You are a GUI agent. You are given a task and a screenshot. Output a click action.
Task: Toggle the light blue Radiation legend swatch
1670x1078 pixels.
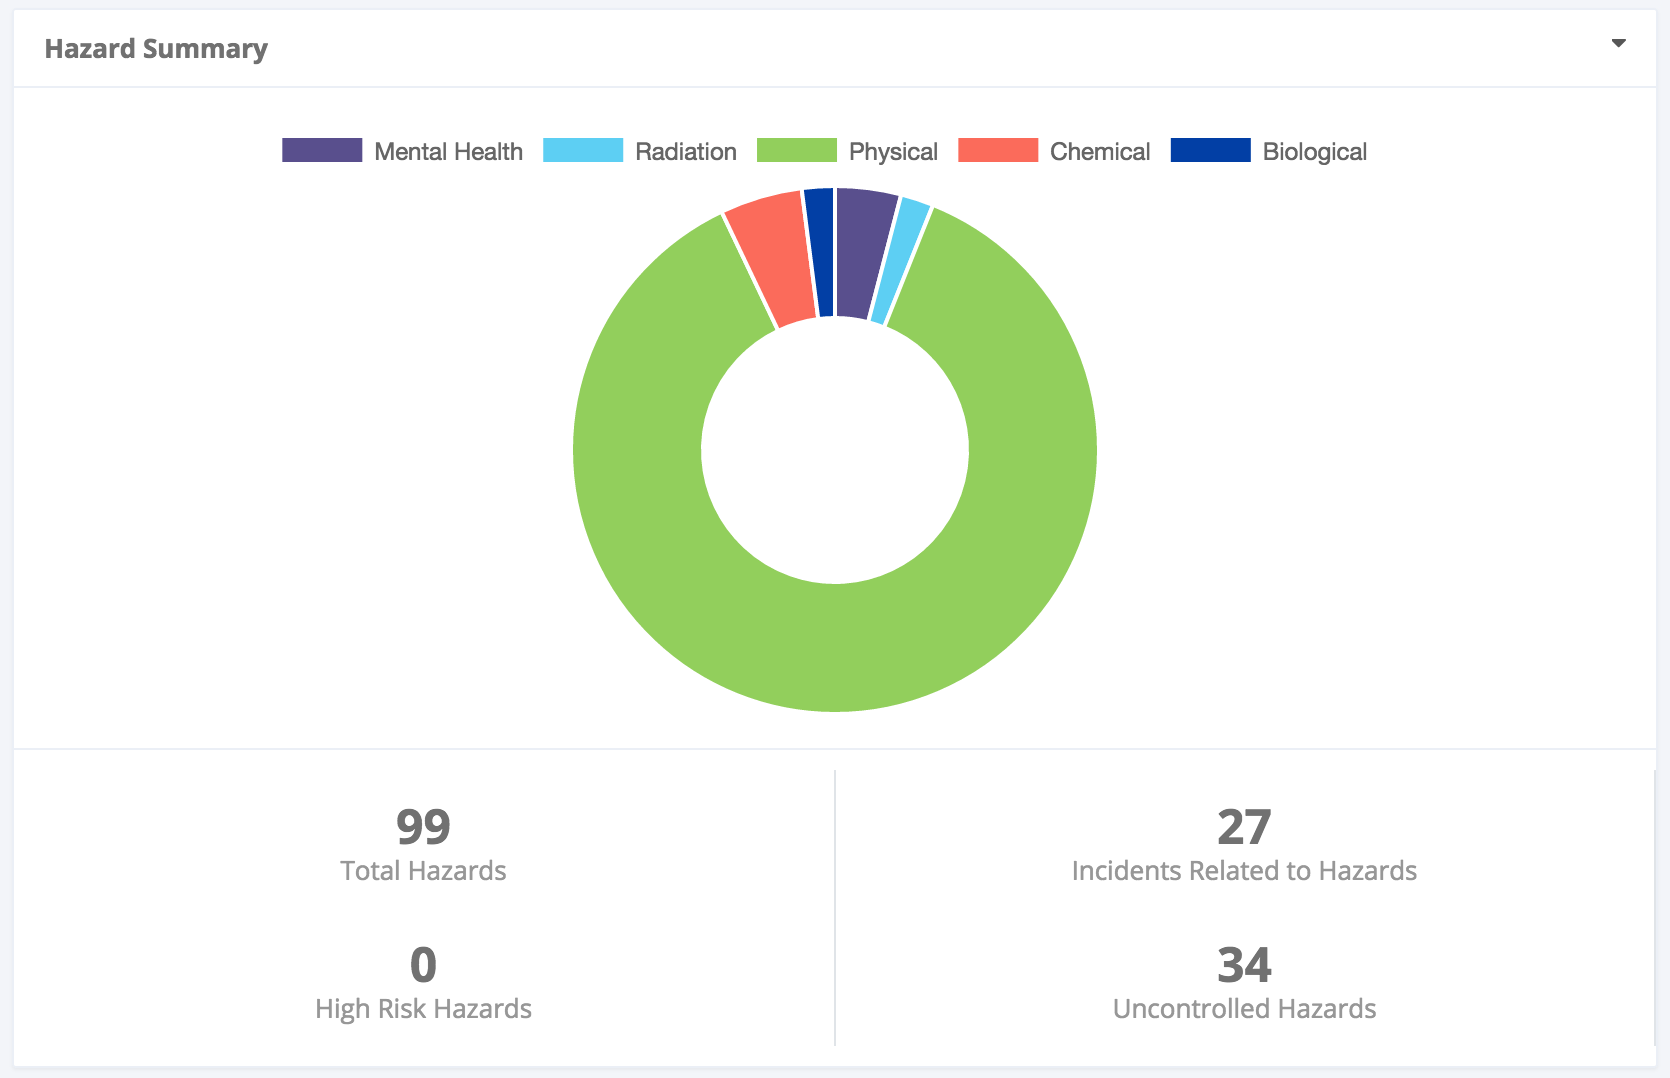point(582,151)
